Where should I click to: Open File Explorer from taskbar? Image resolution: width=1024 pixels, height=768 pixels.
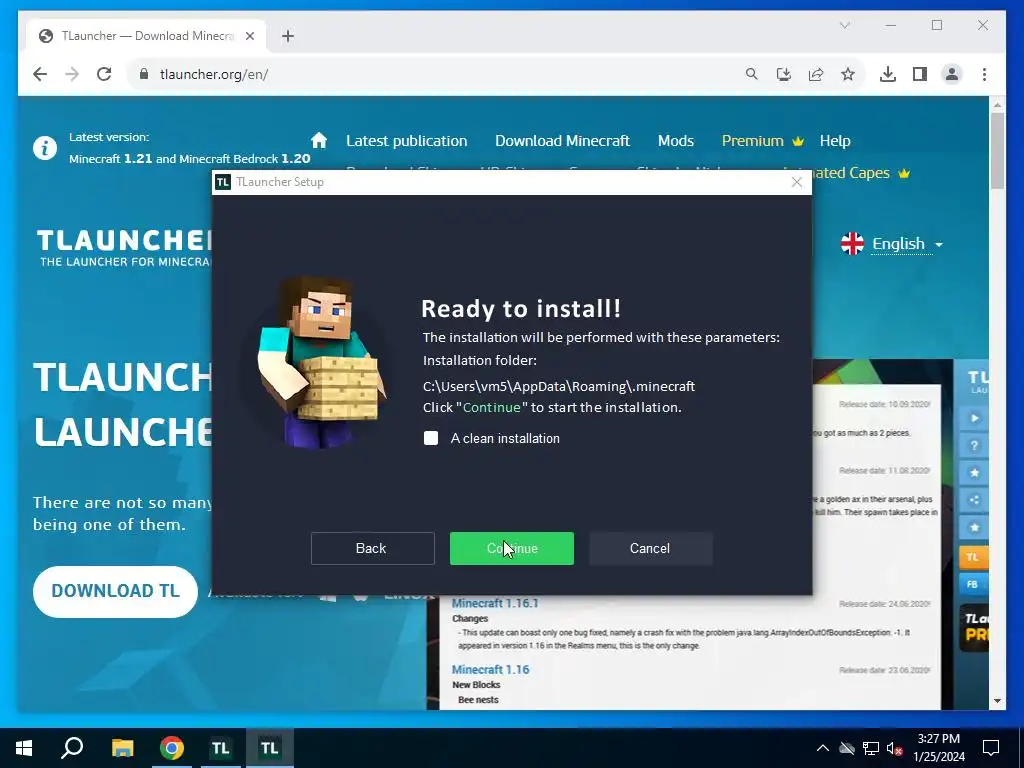(x=122, y=748)
